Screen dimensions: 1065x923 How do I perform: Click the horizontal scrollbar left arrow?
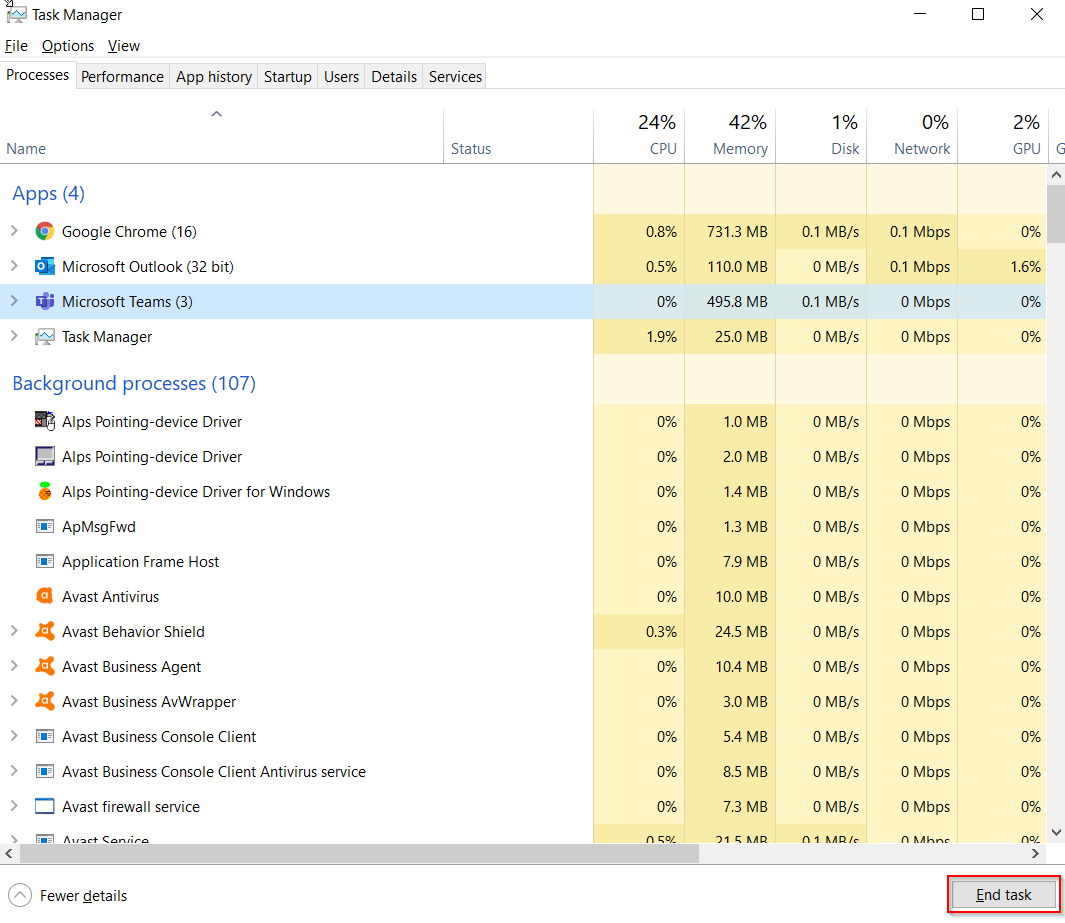point(9,853)
